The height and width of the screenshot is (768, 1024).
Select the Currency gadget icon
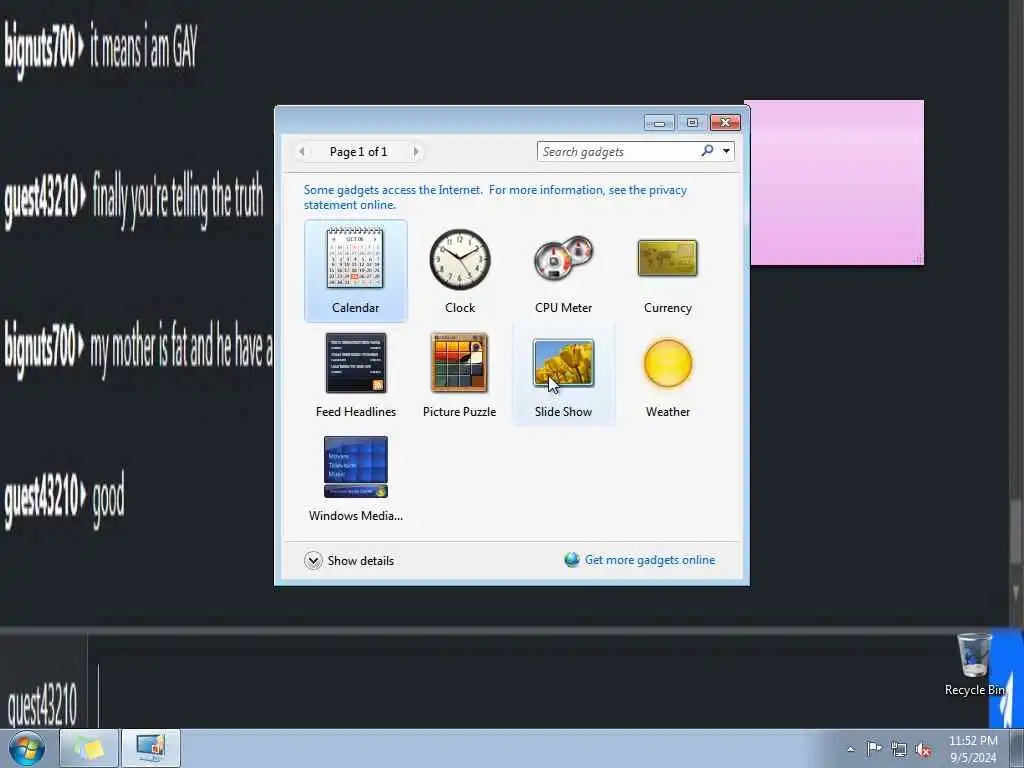(667, 258)
